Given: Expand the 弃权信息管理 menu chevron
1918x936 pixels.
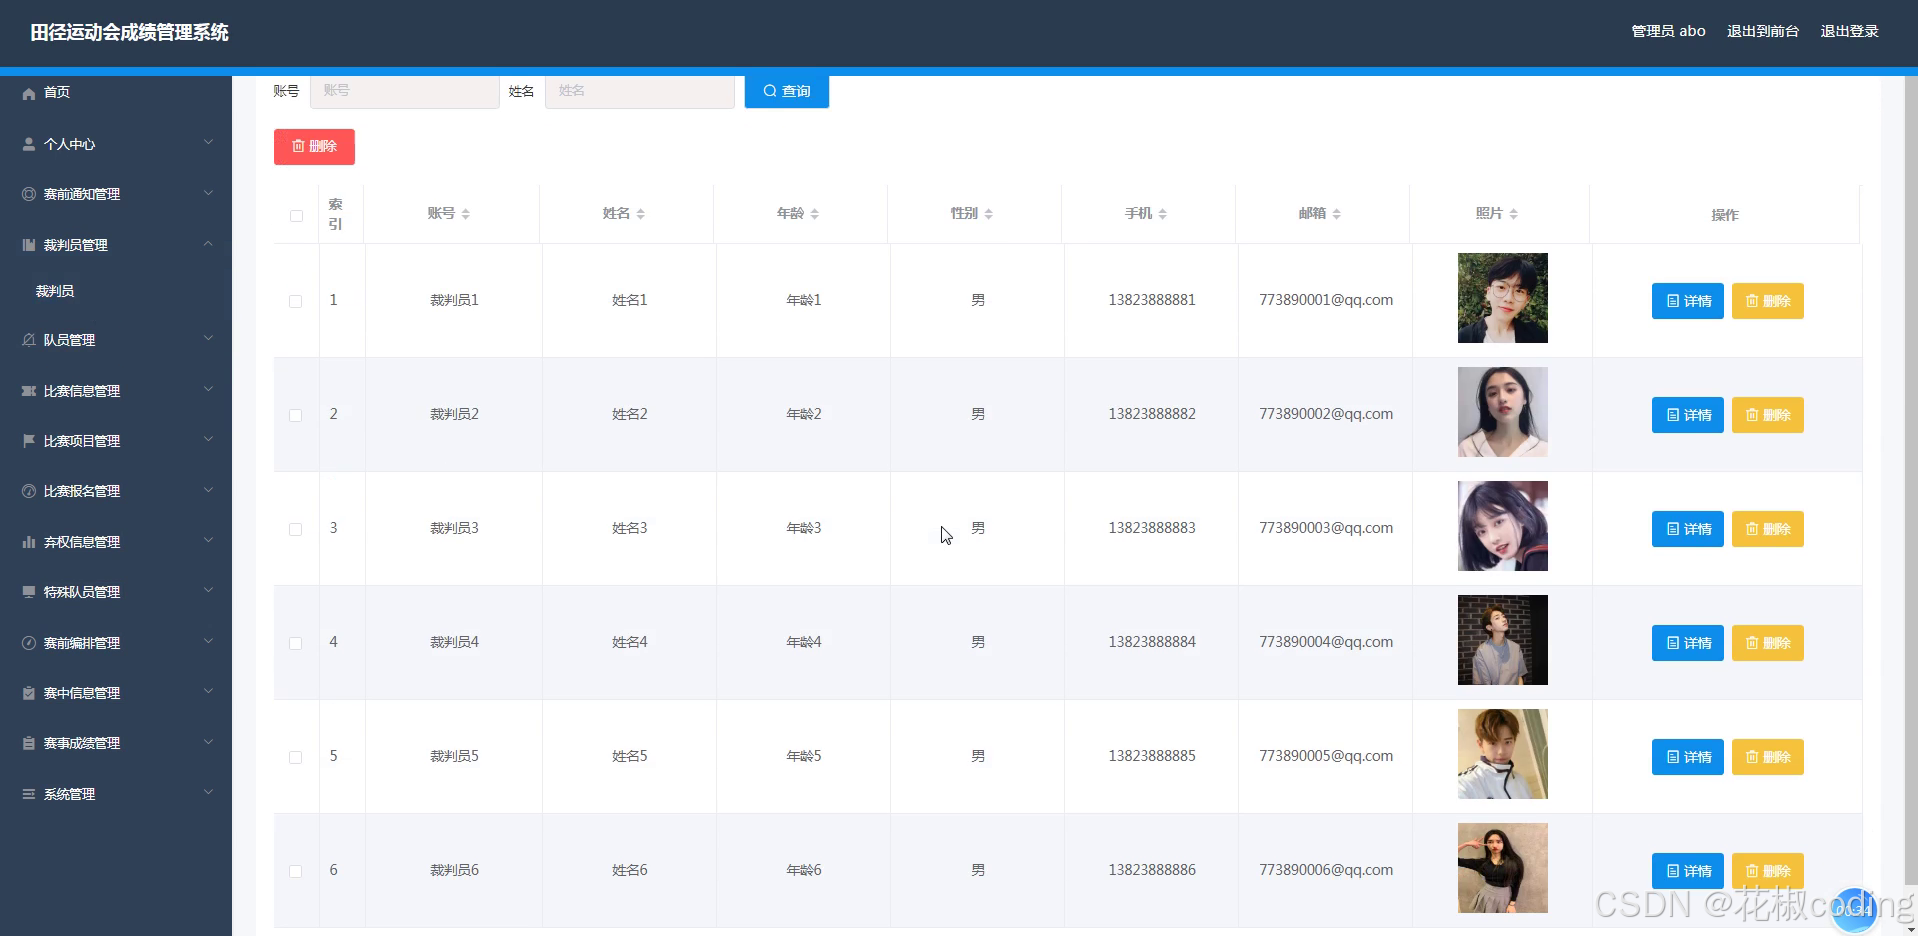Looking at the screenshot, I should click(x=208, y=540).
